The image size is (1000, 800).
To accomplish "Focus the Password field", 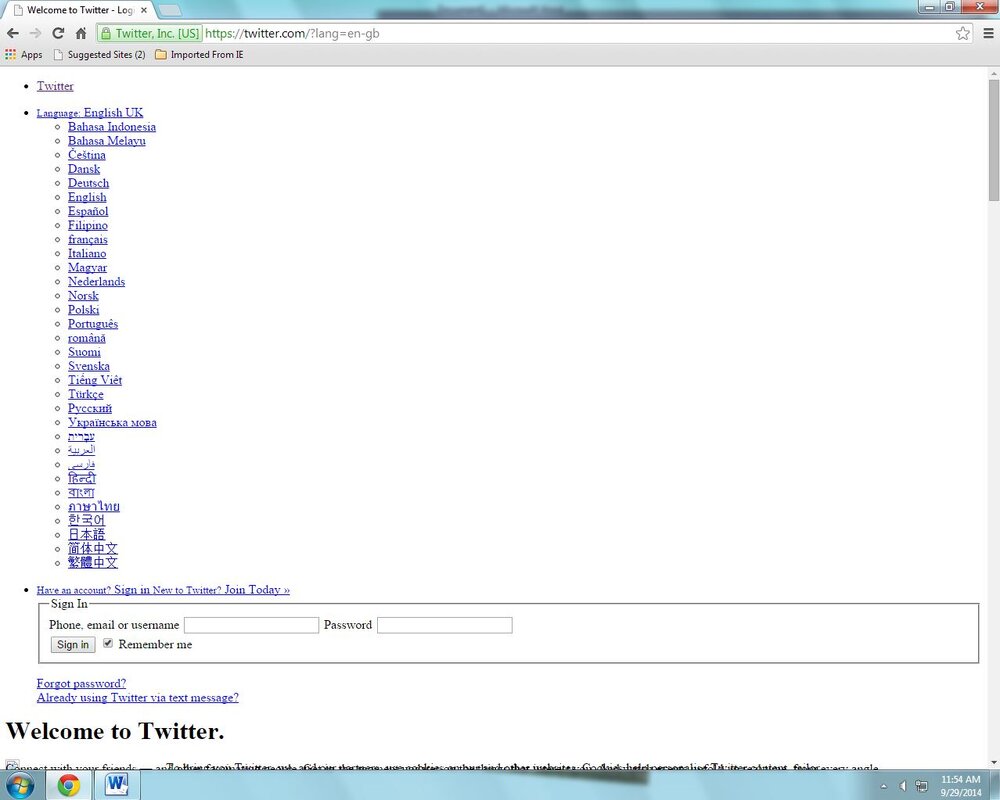I will point(445,625).
